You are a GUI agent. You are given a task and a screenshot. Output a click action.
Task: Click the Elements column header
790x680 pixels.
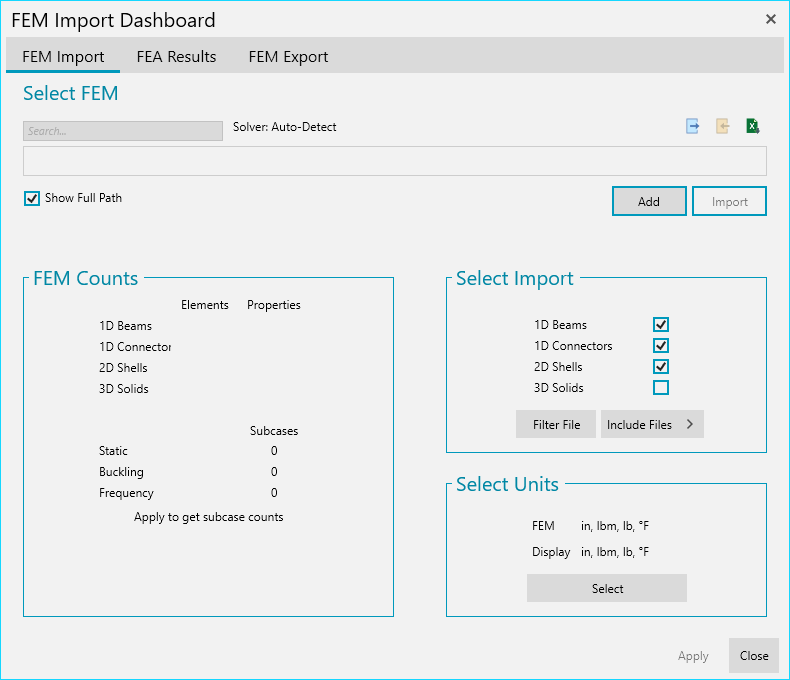205,305
